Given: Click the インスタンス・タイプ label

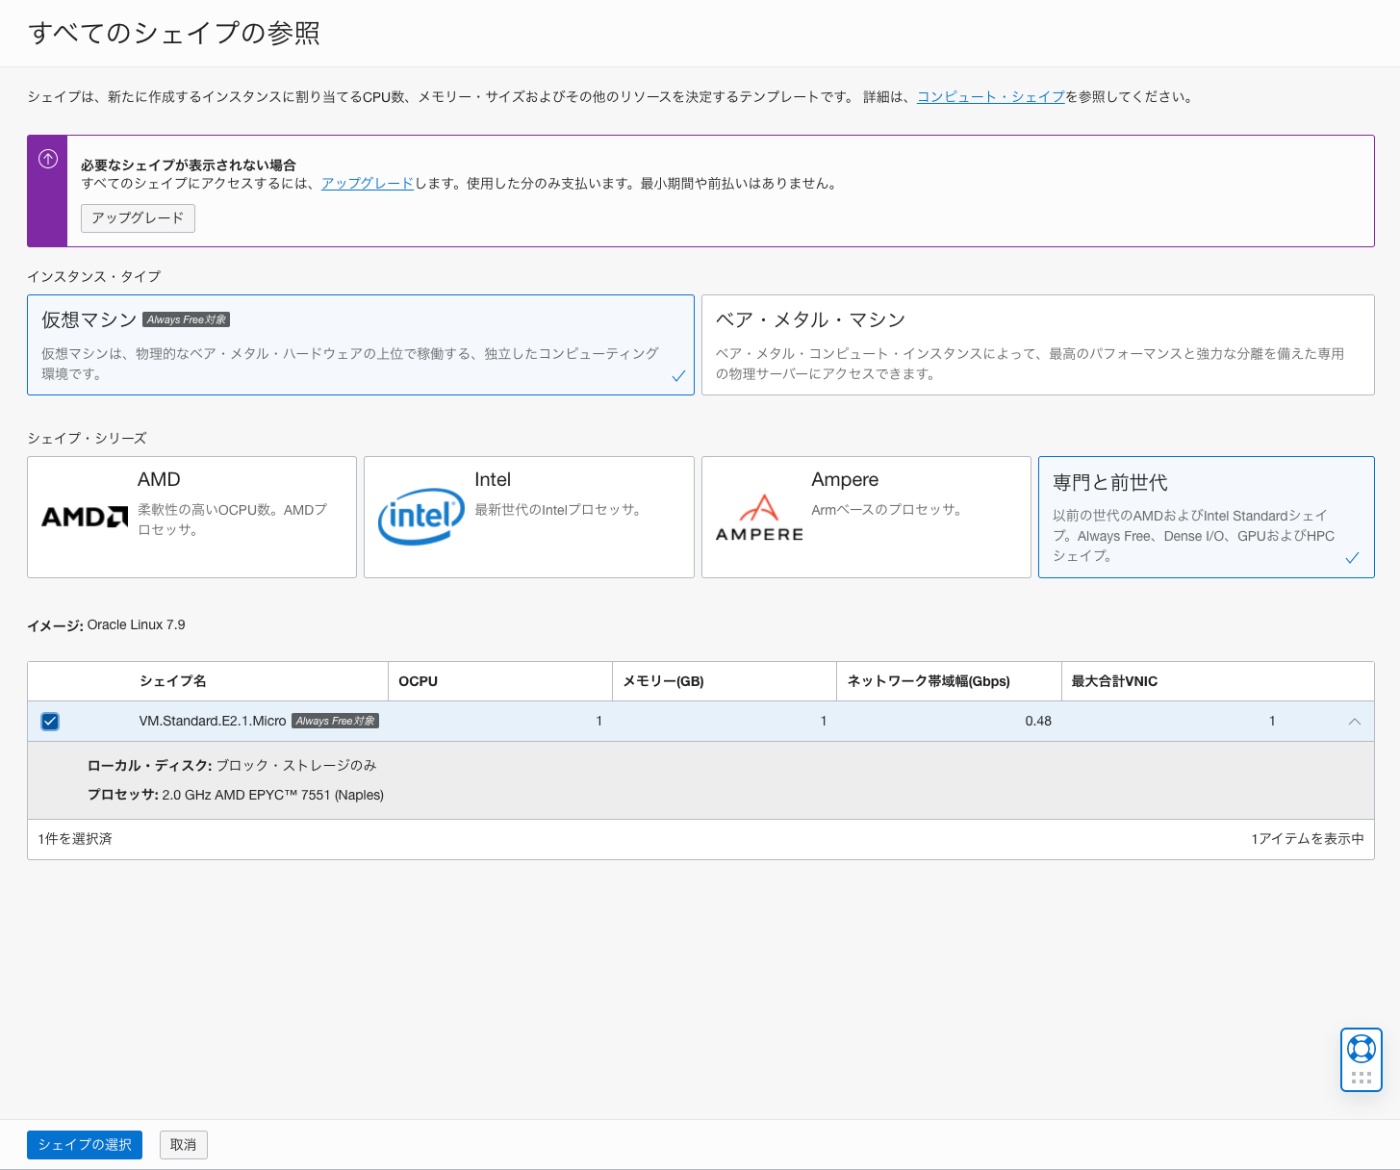Looking at the screenshot, I should 94,276.
